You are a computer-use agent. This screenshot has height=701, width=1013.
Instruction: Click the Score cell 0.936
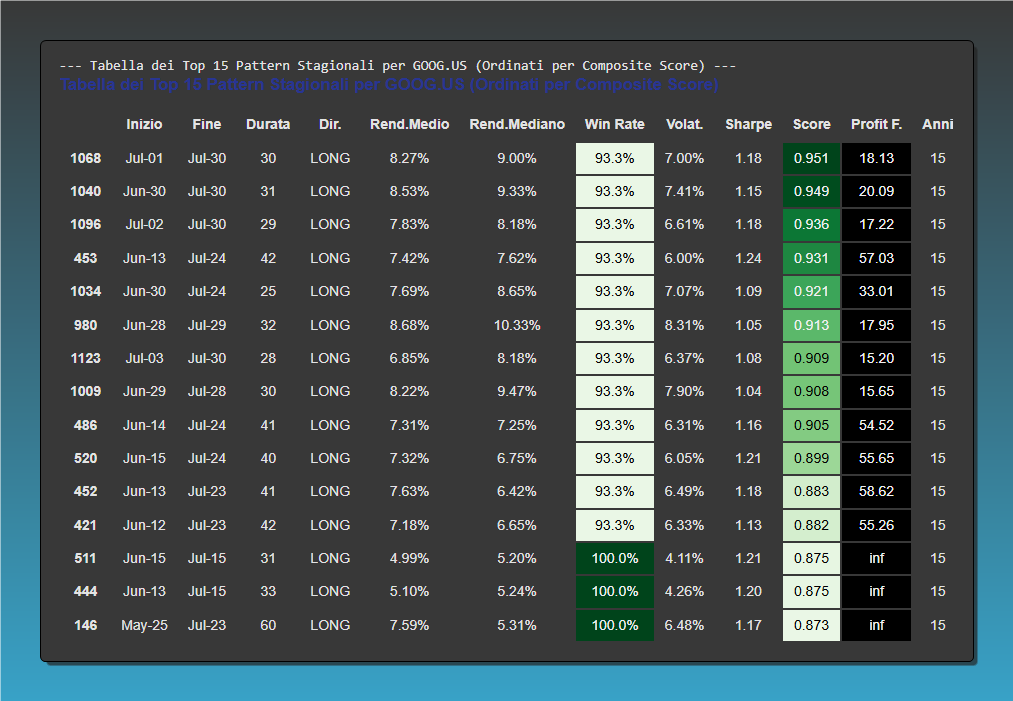[811, 224]
